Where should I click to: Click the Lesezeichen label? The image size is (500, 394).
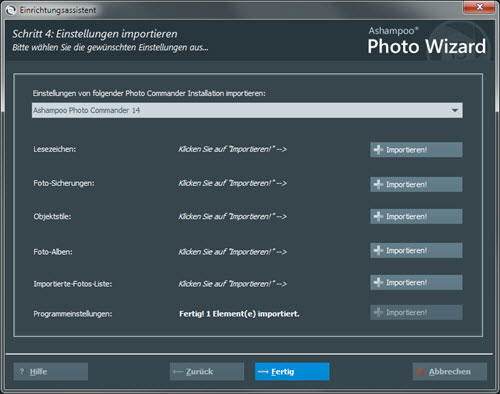55,149
